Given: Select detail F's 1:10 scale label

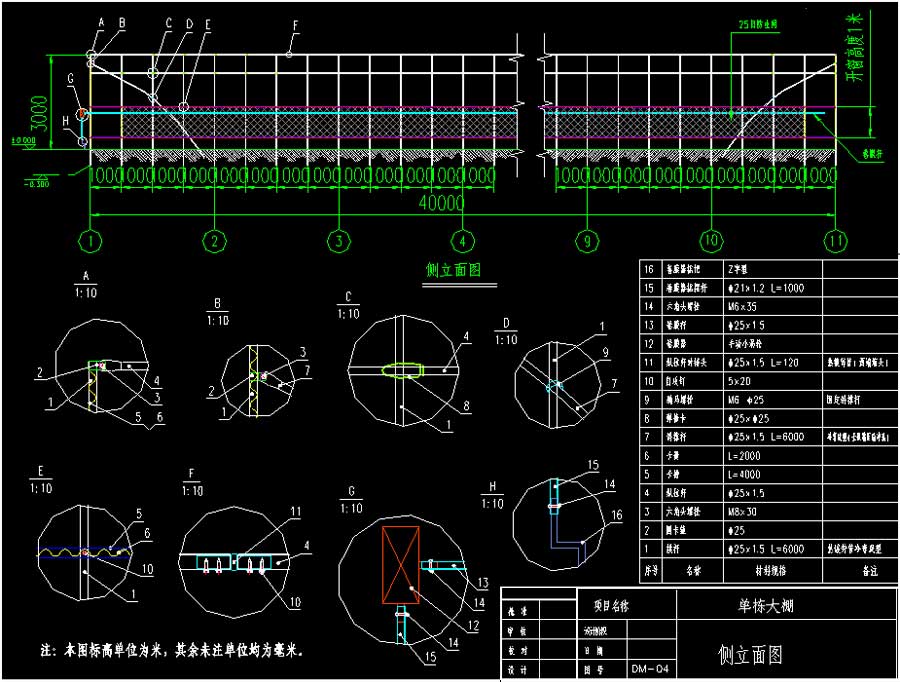Looking at the screenshot, I should pos(192,491).
